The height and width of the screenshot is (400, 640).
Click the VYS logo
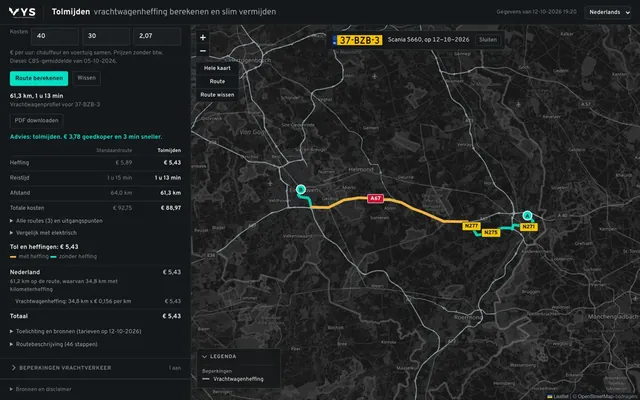tap(22, 12)
